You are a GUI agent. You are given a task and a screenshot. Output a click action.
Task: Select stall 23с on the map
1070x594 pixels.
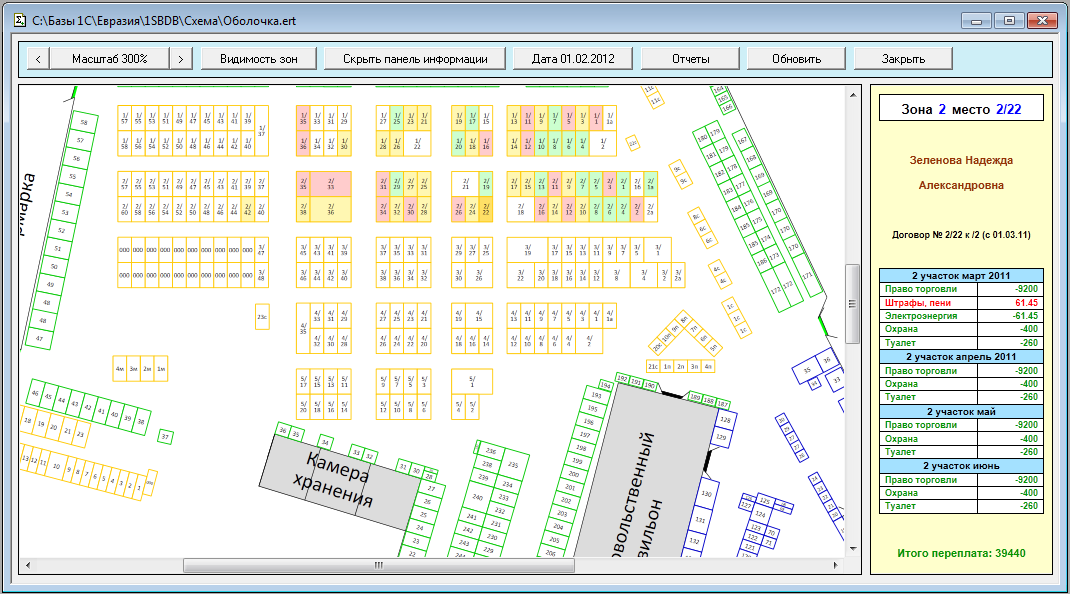click(262, 317)
